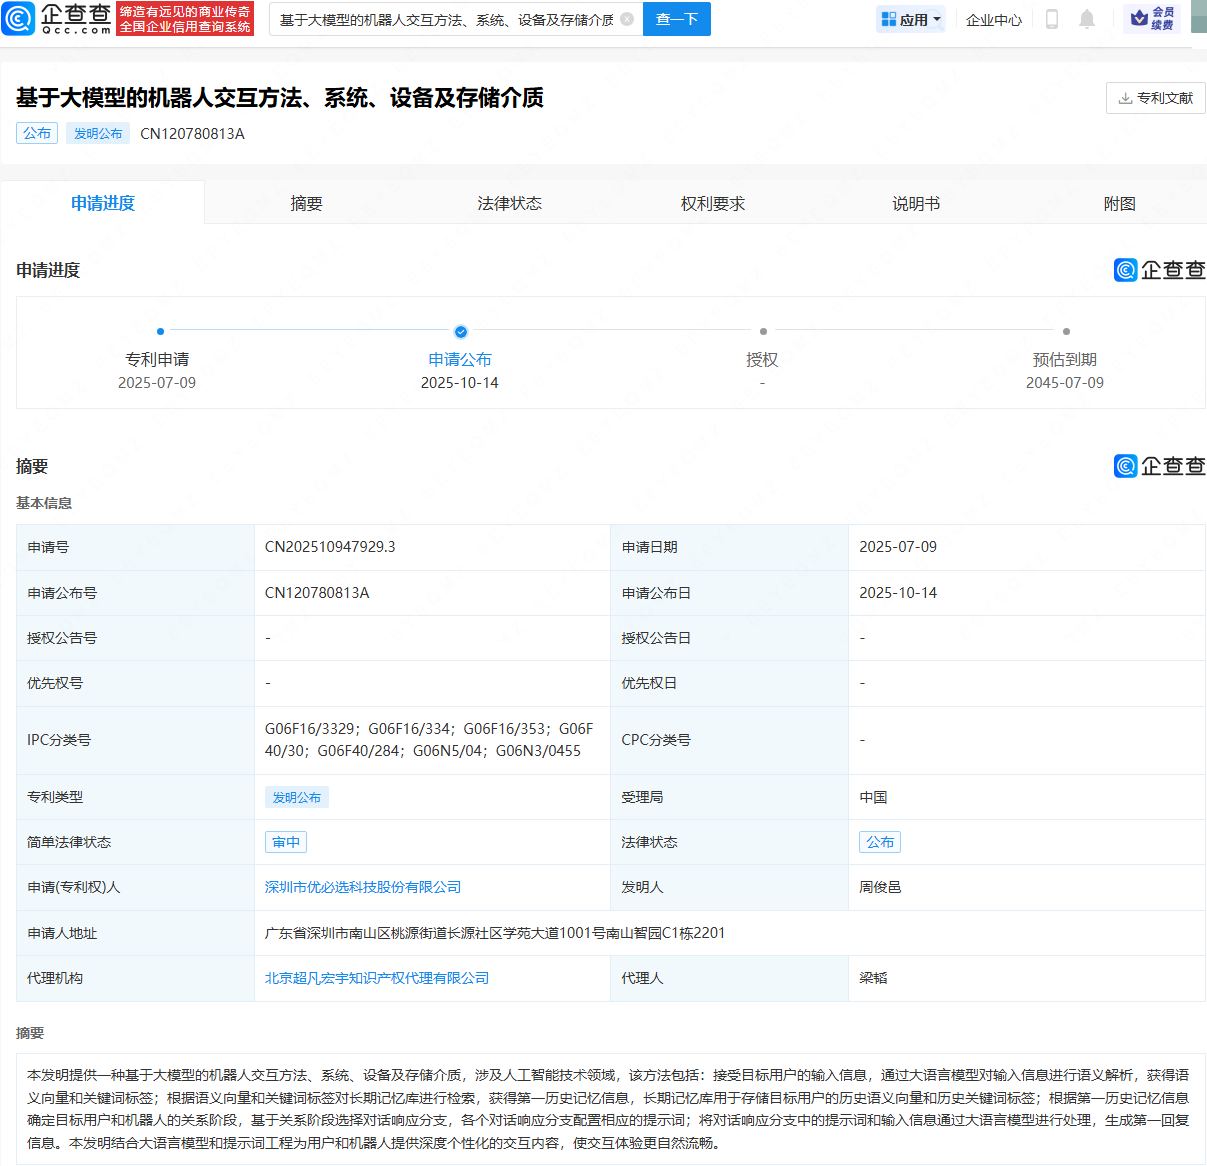Screen dimensions: 1207x1166
Task: Download via the 专利文献 button
Action: click(1155, 98)
